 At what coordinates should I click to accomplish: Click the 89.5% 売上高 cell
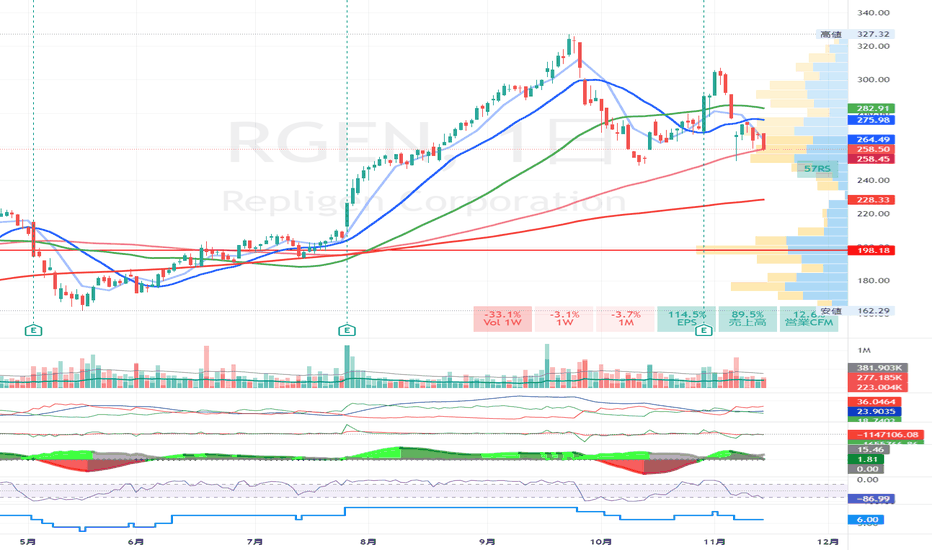click(x=747, y=319)
